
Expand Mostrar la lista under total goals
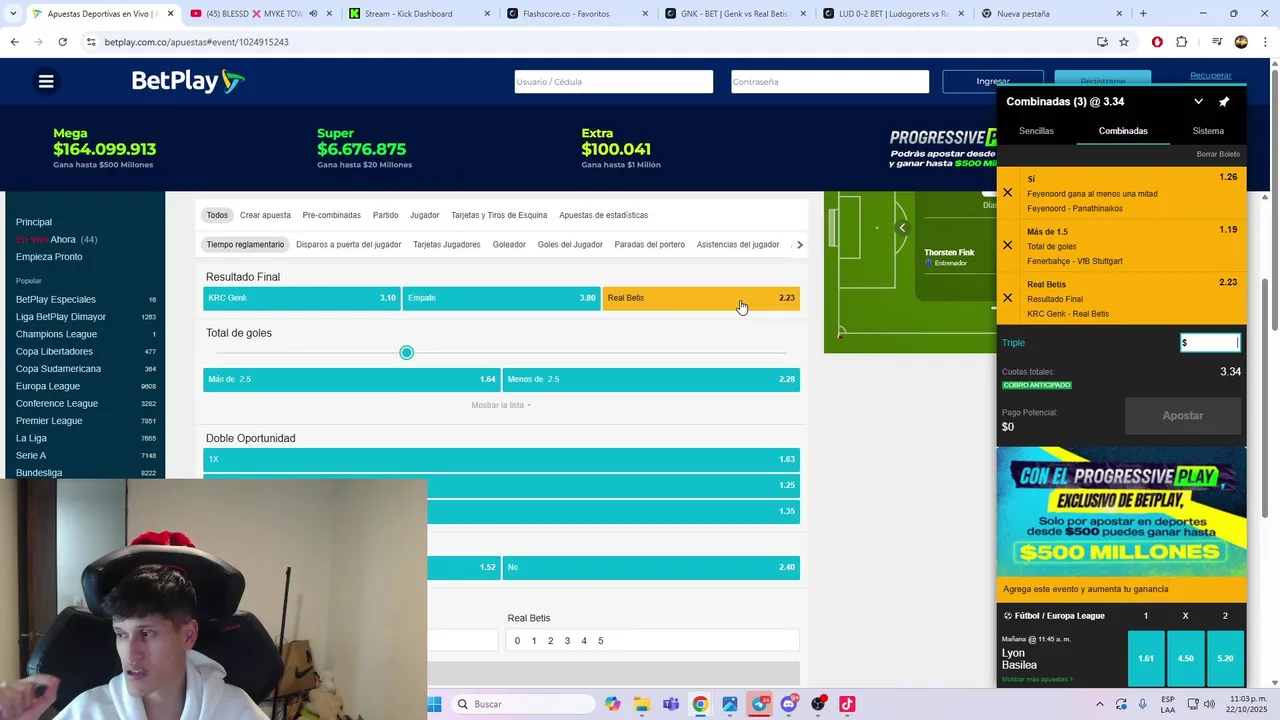click(501, 405)
